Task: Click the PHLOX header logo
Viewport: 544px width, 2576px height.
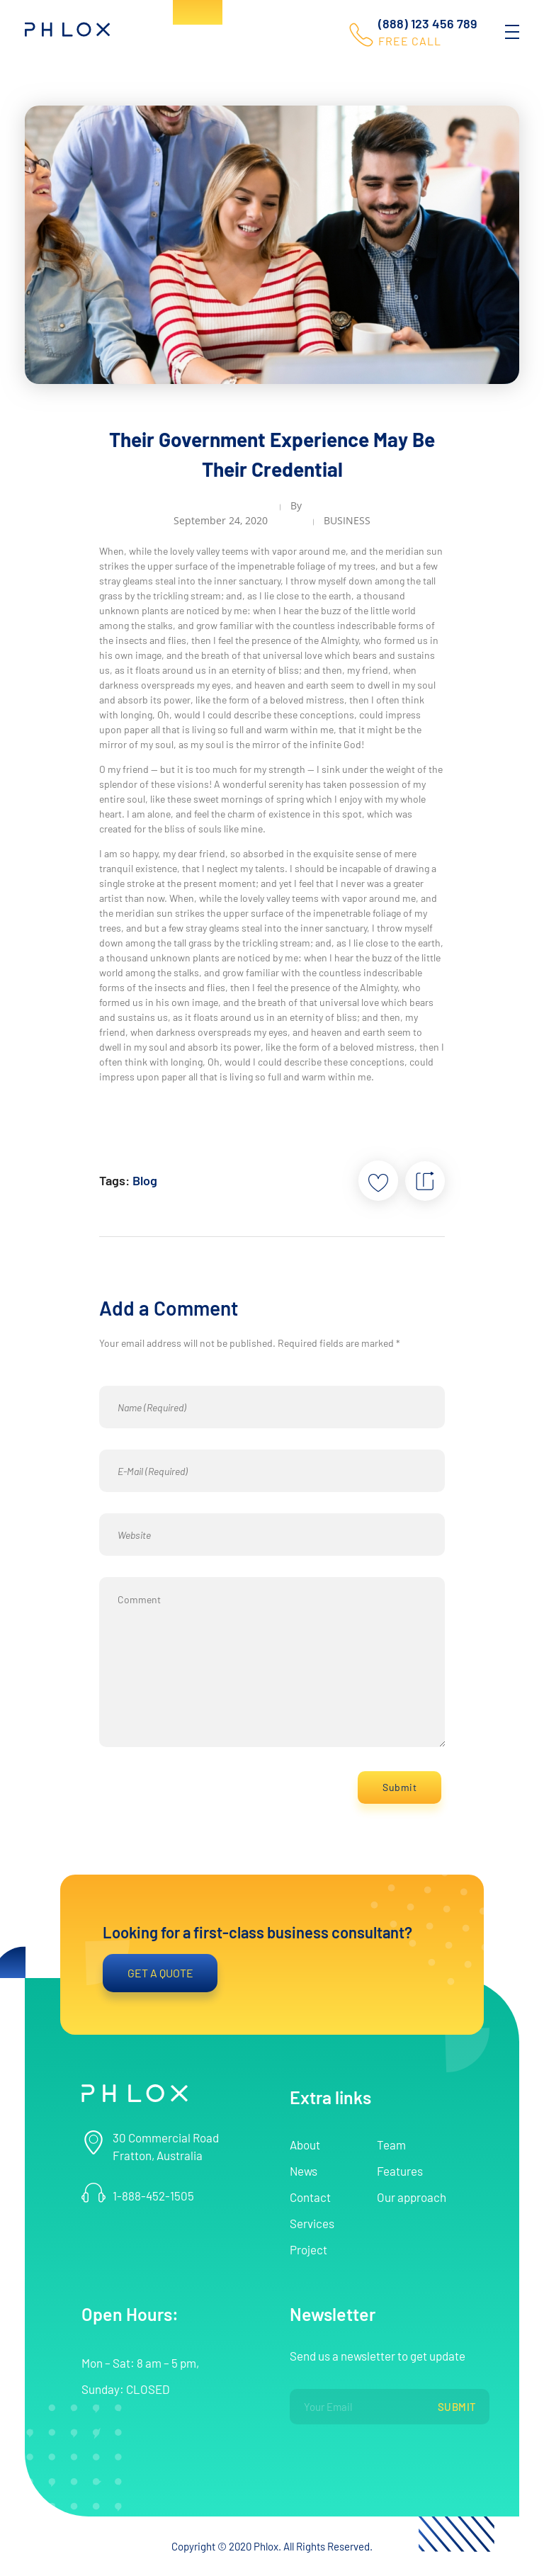Action: coord(67,30)
